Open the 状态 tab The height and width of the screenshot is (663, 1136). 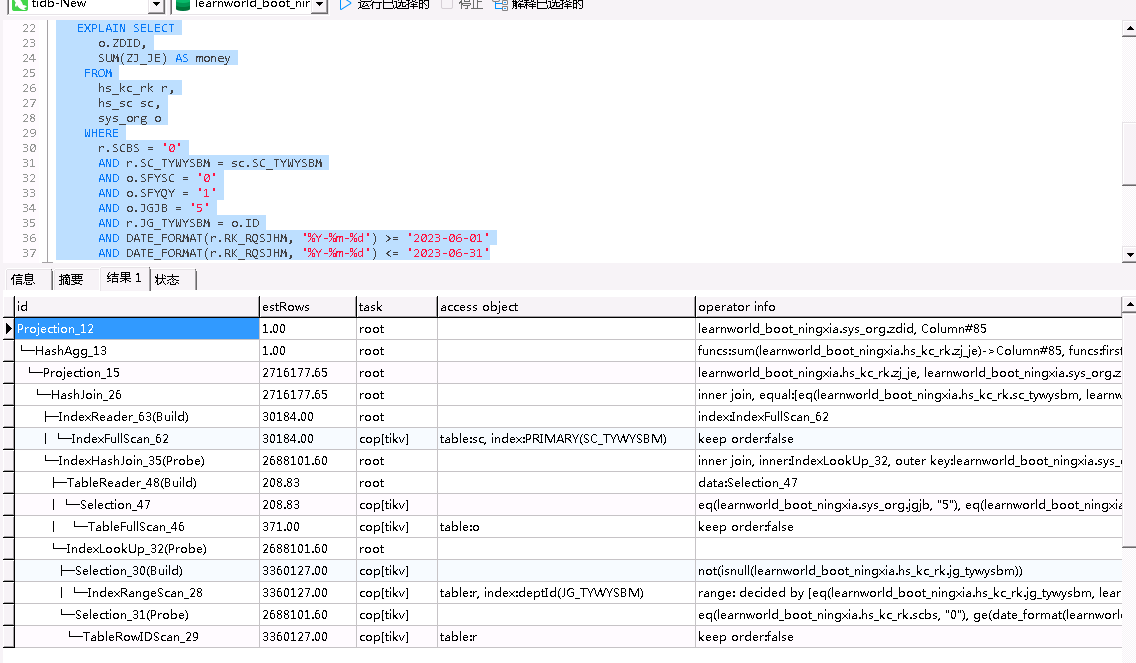pos(168,279)
